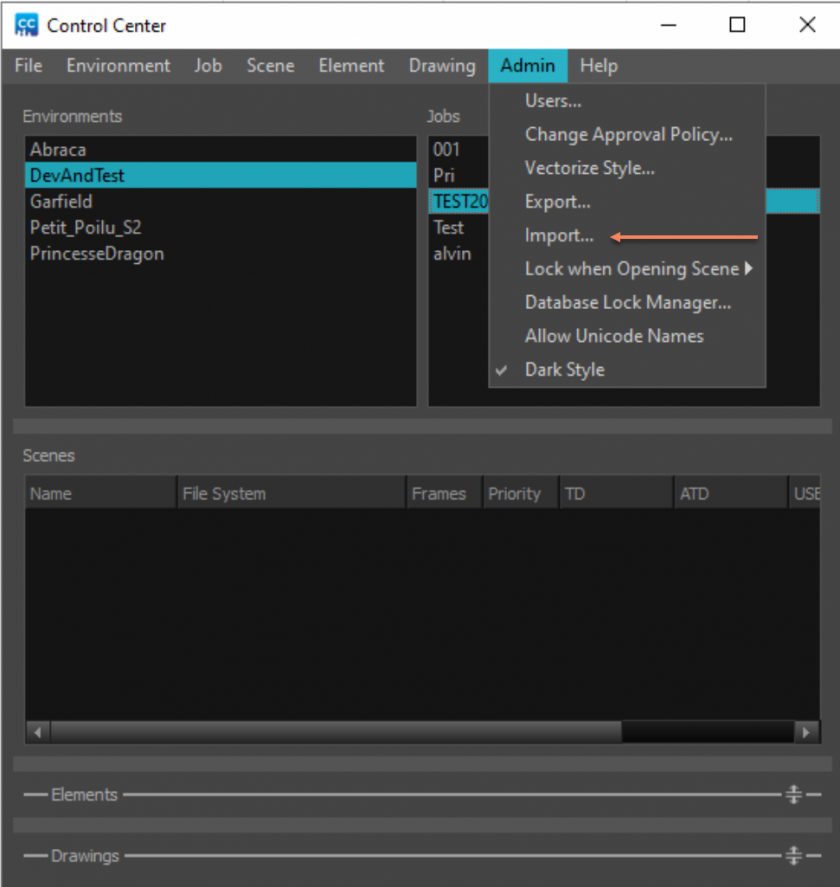The width and height of the screenshot is (840, 887).
Task: Select Import... in the Admin menu
Action: [627, 235]
